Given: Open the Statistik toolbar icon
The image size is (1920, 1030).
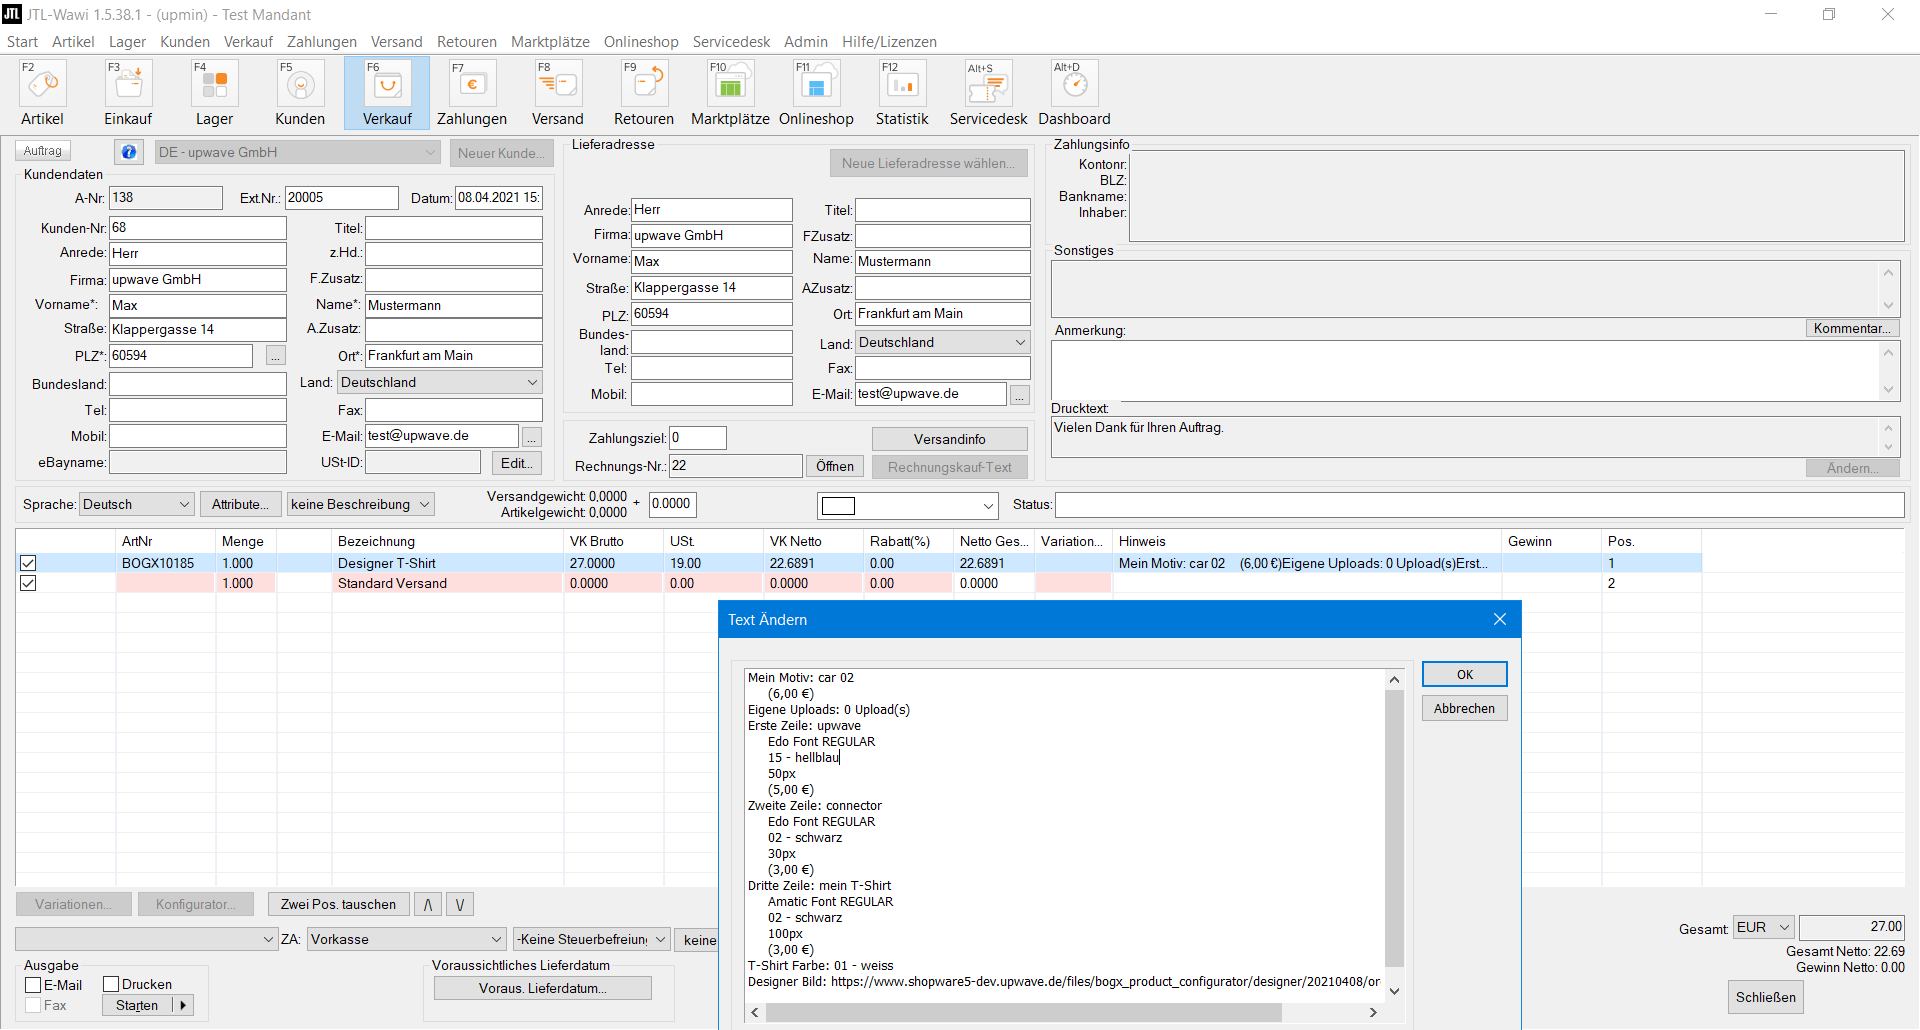Looking at the screenshot, I should coord(902,93).
